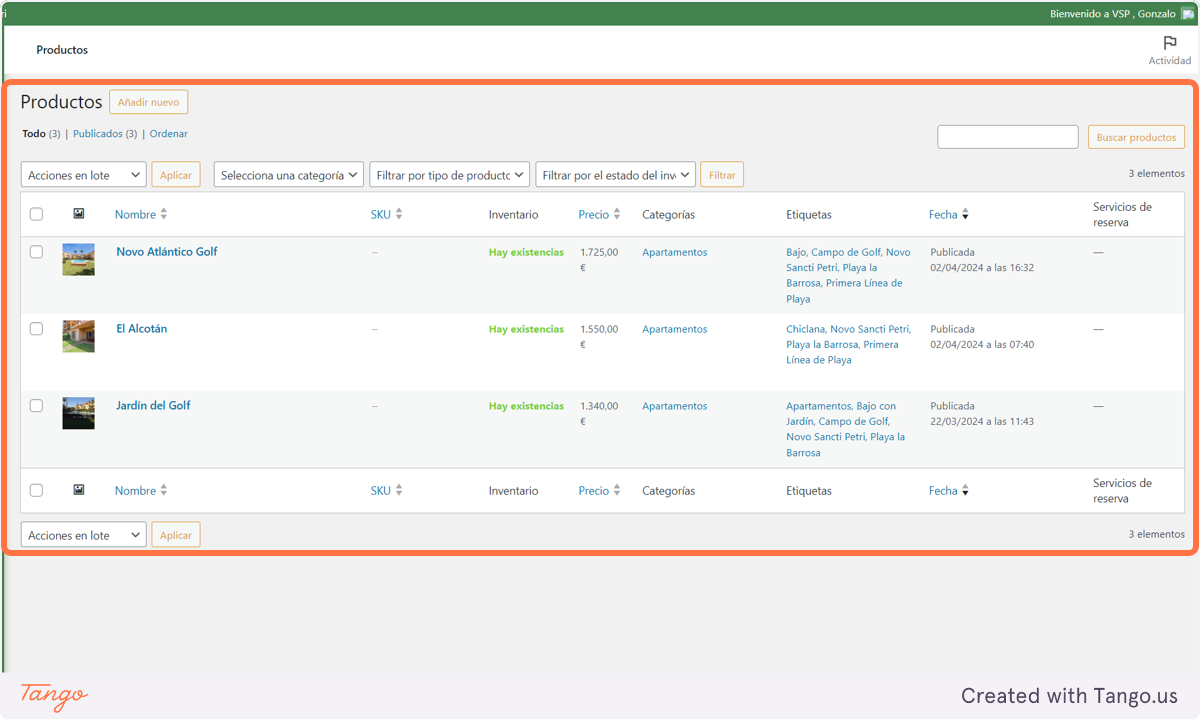Click the product search input field
Viewport: 1200px width, 719px height.
(x=1008, y=137)
